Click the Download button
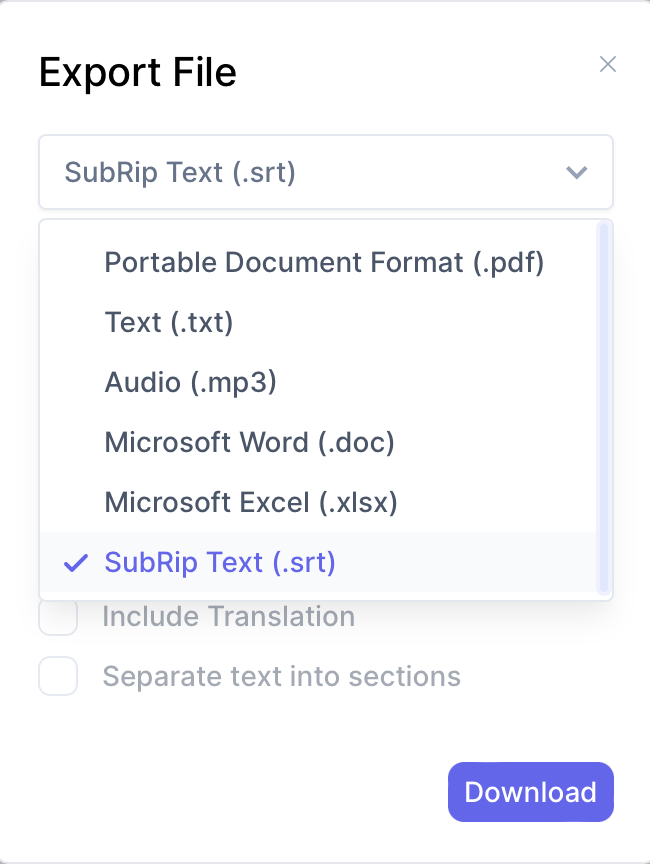 pos(530,791)
